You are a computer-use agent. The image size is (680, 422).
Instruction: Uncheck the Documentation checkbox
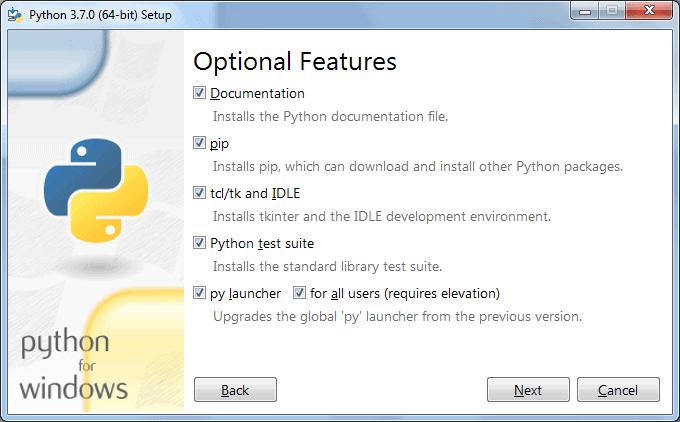point(200,93)
